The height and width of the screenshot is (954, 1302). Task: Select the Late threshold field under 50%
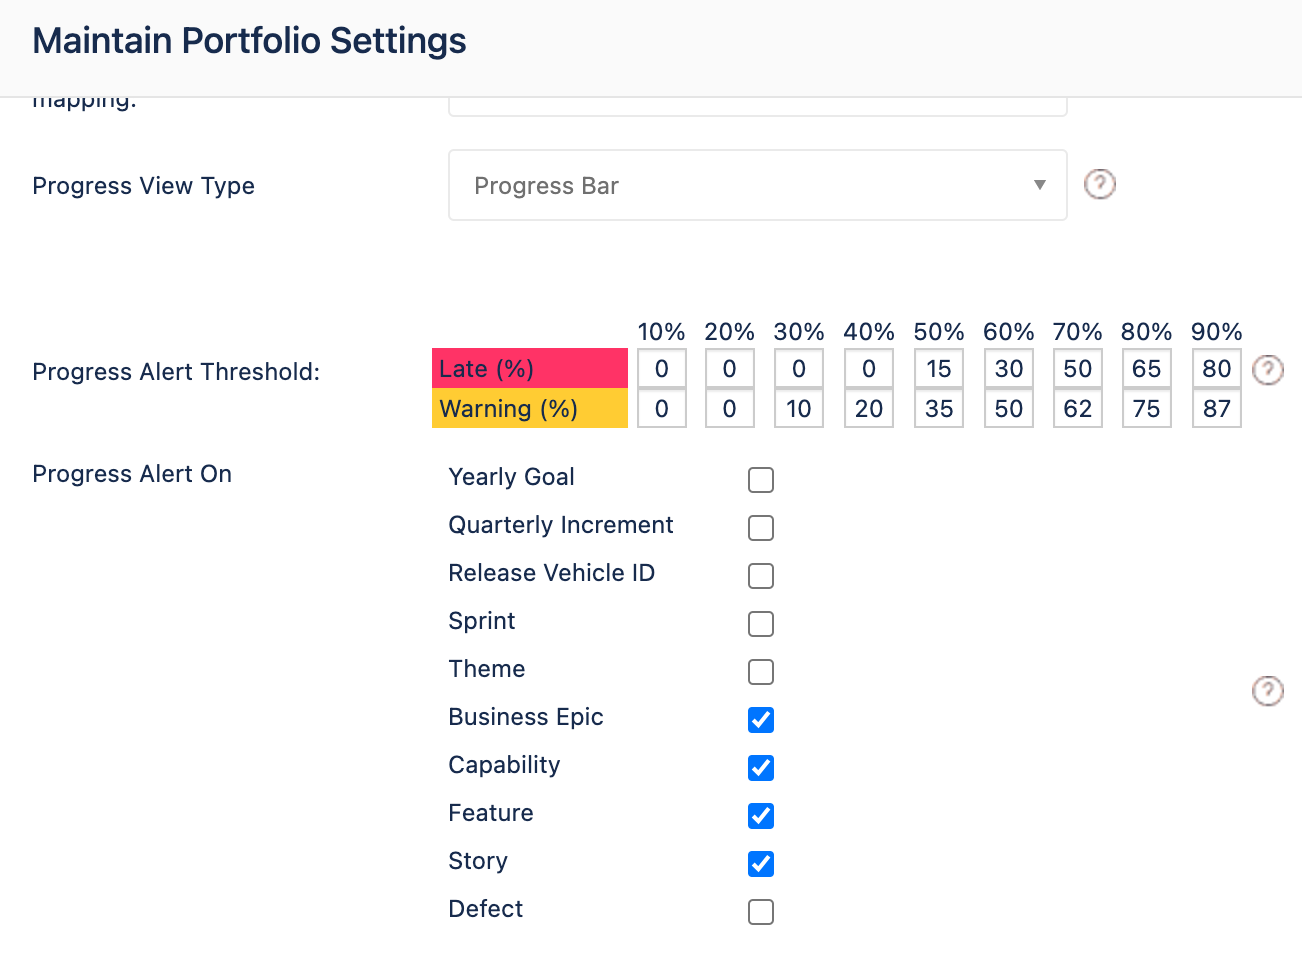pos(938,368)
